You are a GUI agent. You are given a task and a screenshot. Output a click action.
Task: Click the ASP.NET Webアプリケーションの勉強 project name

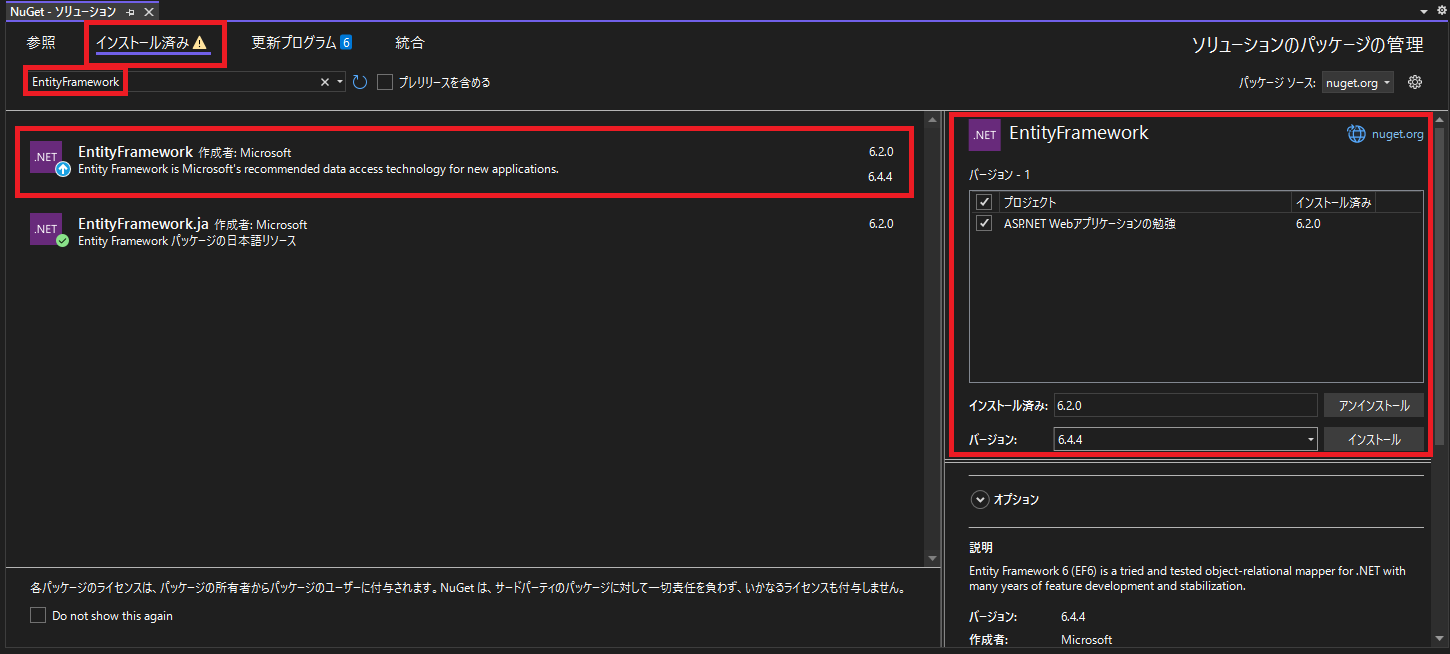click(x=1089, y=224)
